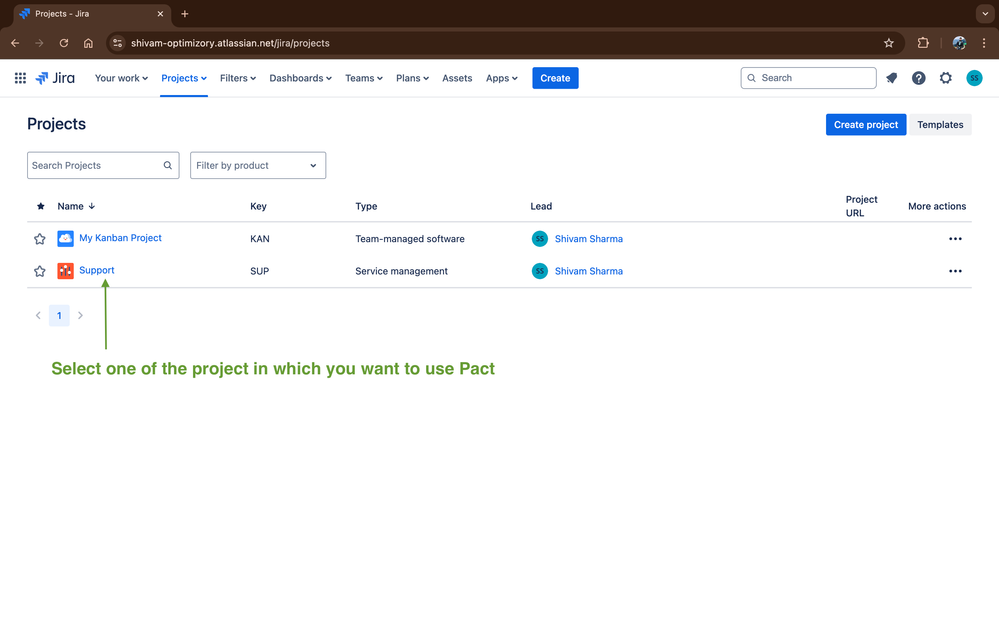Open the help question mark icon

918,78
